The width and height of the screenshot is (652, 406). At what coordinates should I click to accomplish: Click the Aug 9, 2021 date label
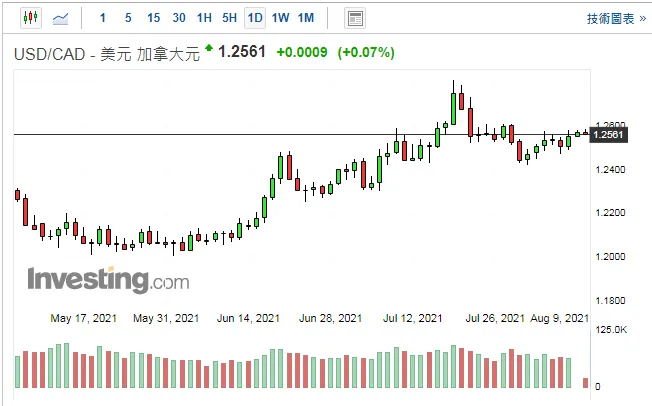pos(560,318)
